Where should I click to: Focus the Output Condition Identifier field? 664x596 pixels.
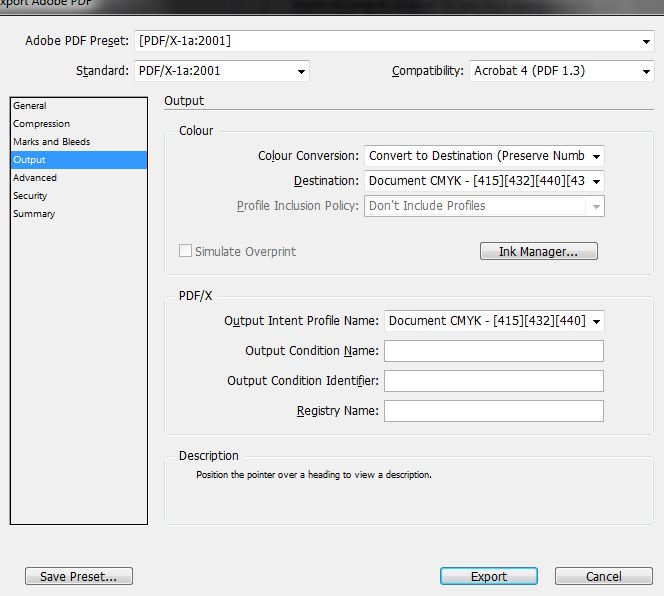coord(494,381)
